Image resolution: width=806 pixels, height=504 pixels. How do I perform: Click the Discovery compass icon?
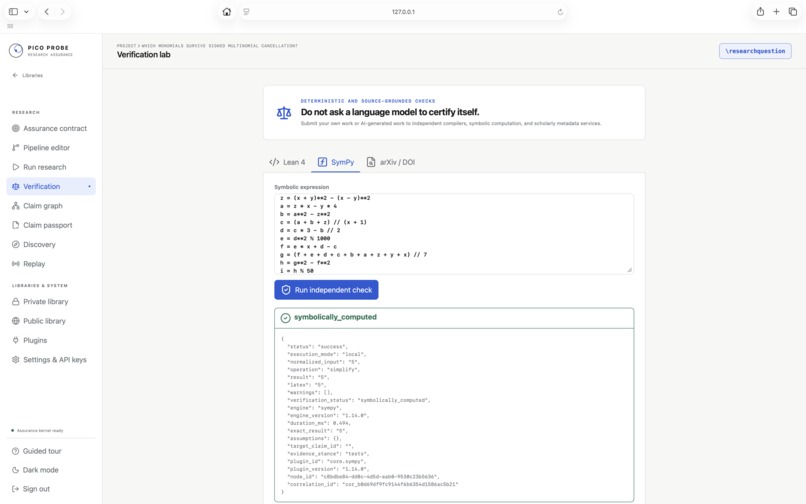(x=15, y=244)
